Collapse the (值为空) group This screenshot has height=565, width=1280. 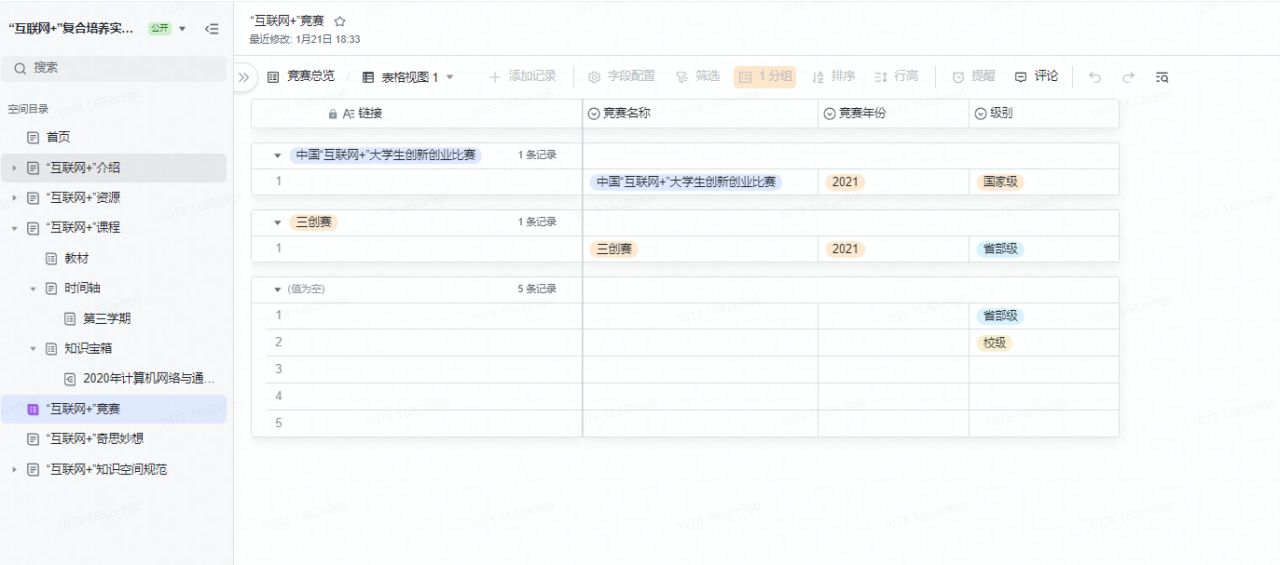click(x=278, y=289)
